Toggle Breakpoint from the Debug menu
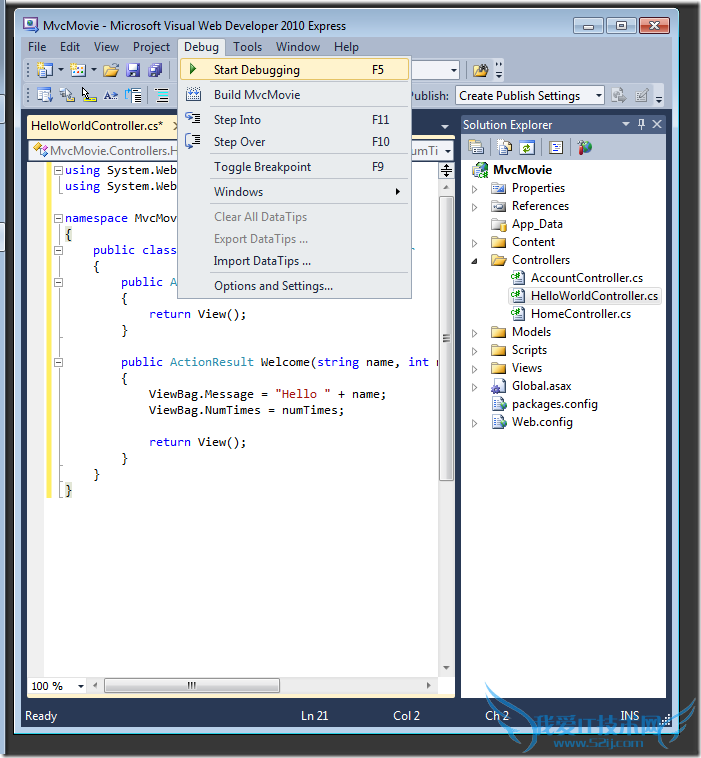 point(262,167)
